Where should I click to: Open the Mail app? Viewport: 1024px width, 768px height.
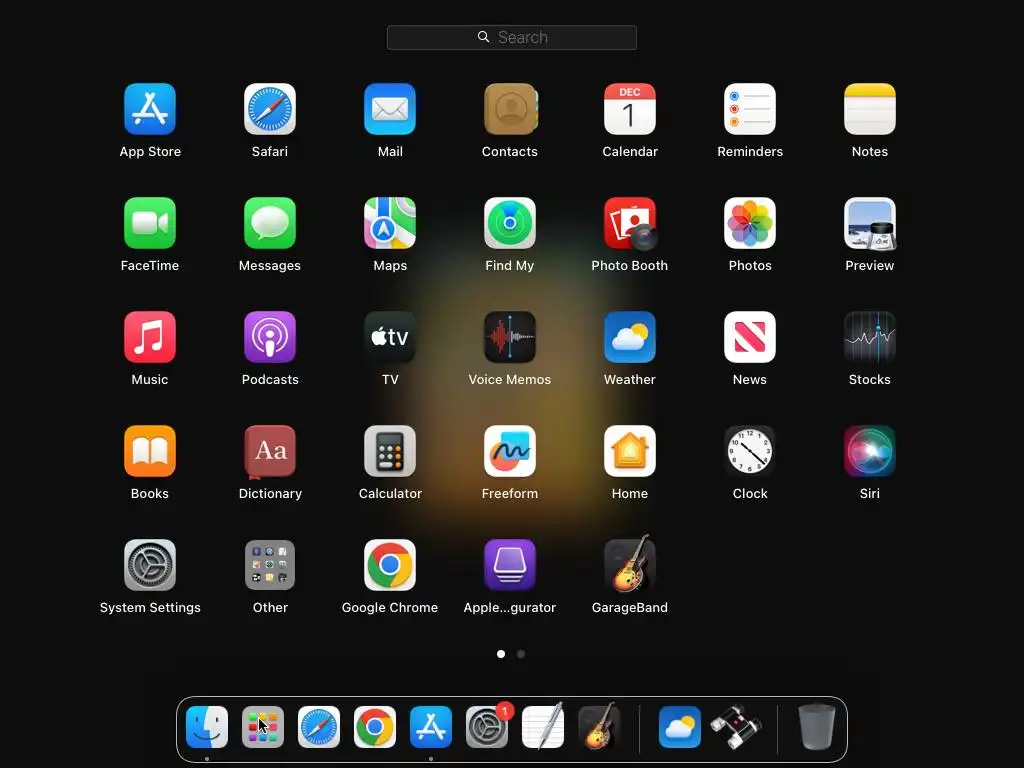(x=390, y=109)
